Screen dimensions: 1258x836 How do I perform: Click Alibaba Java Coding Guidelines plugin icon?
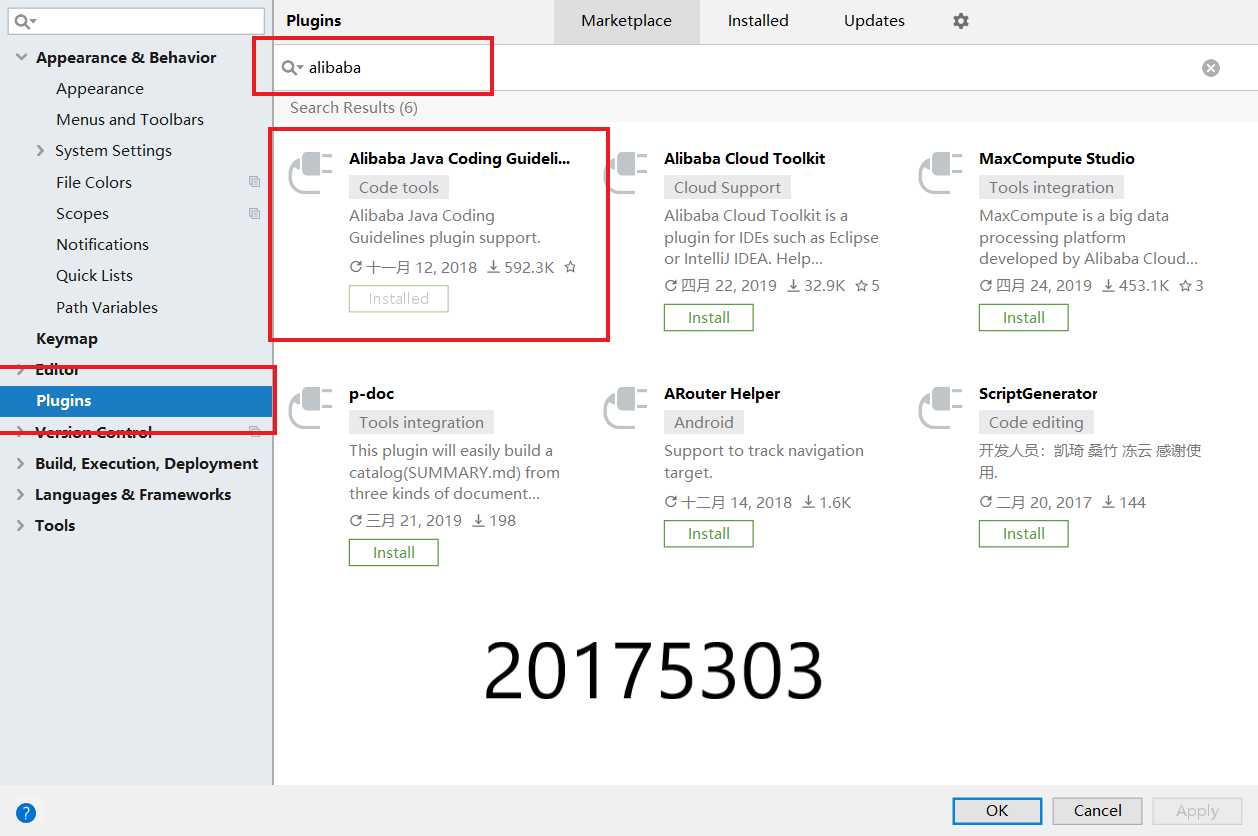(311, 174)
